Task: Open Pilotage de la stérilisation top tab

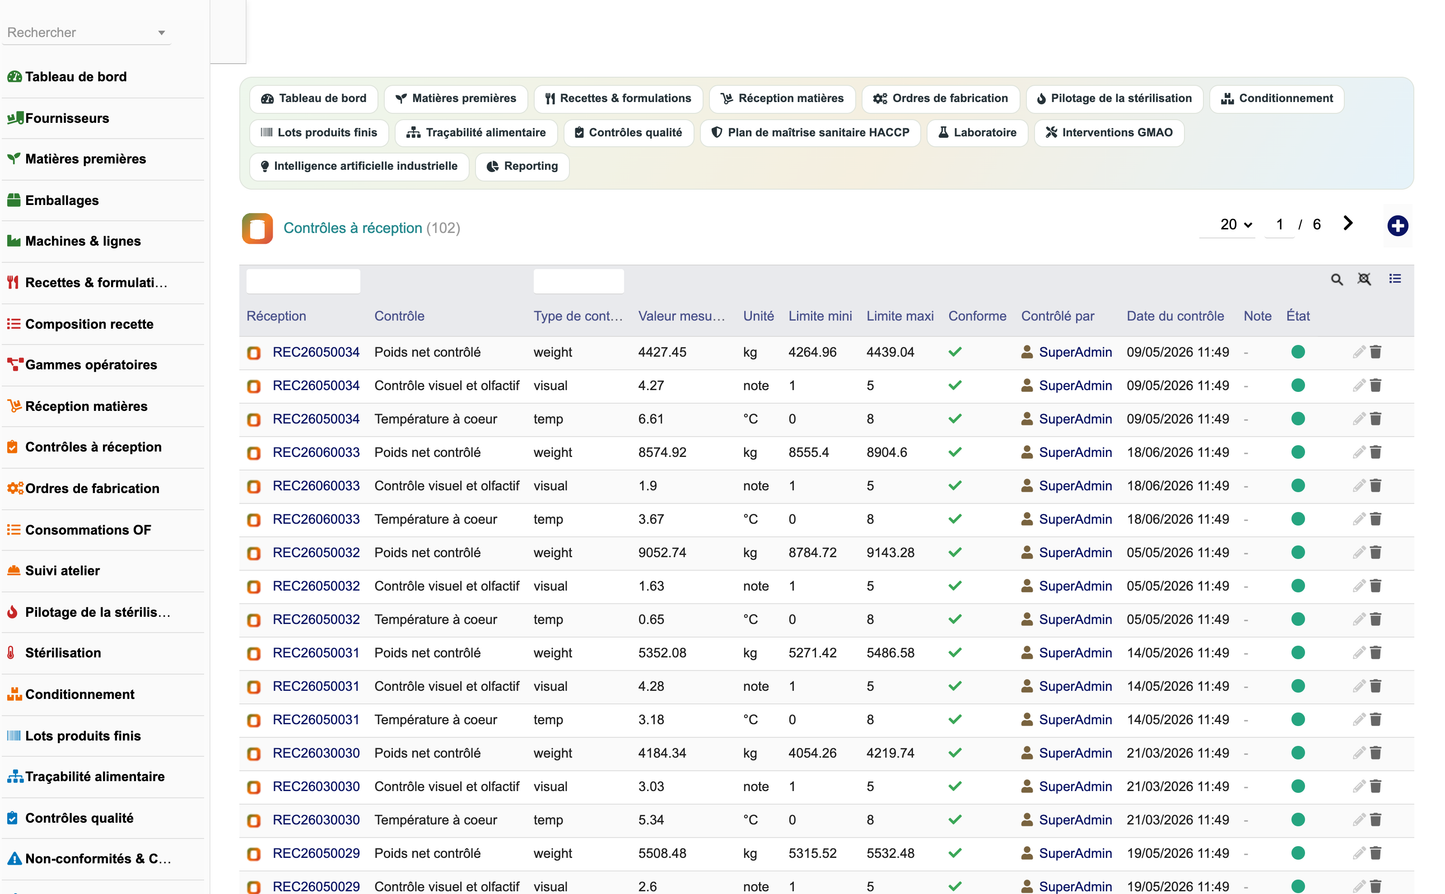Action: (1114, 99)
